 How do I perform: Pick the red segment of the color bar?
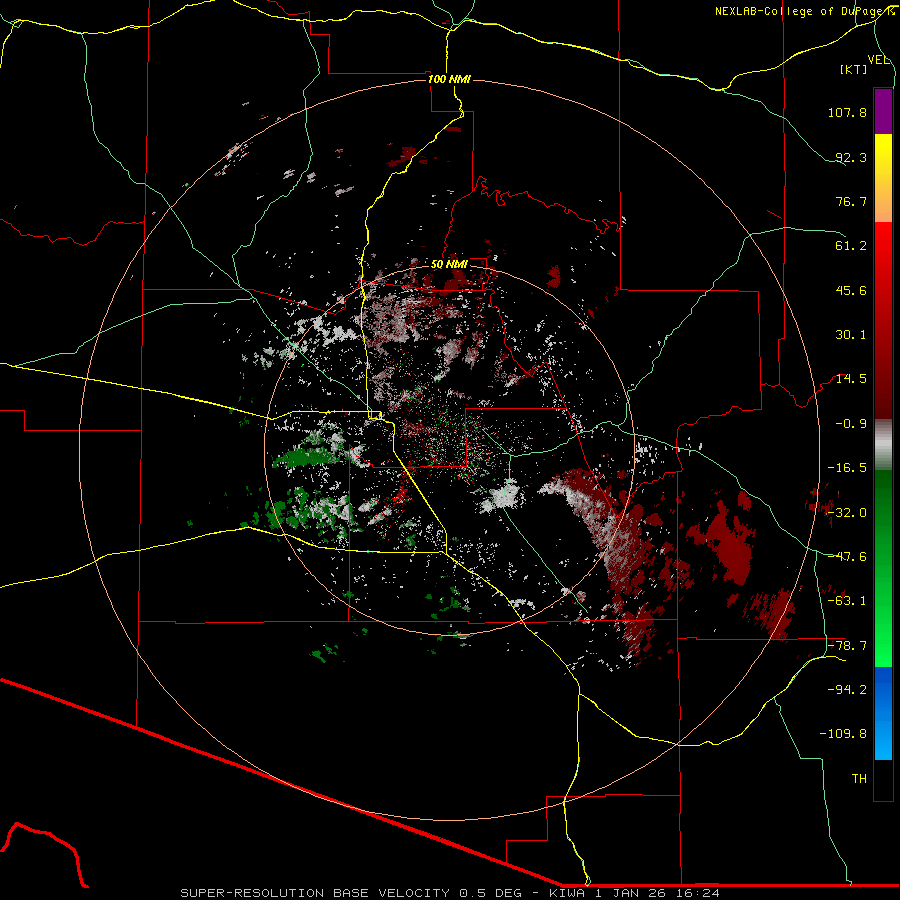[x=883, y=320]
